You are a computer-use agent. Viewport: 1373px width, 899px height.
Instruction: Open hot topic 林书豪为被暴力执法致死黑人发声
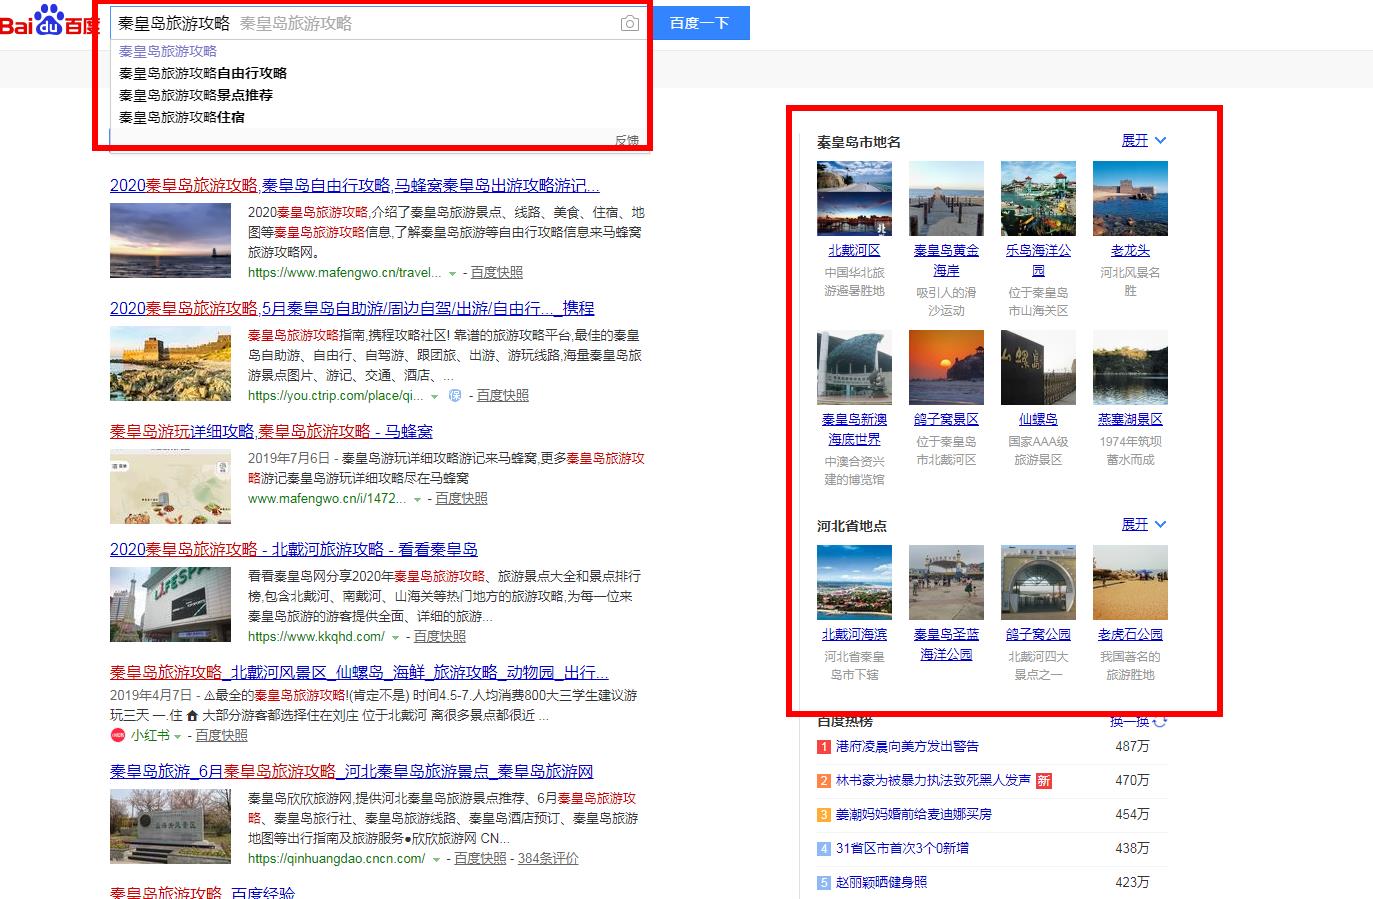tap(933, 780)
